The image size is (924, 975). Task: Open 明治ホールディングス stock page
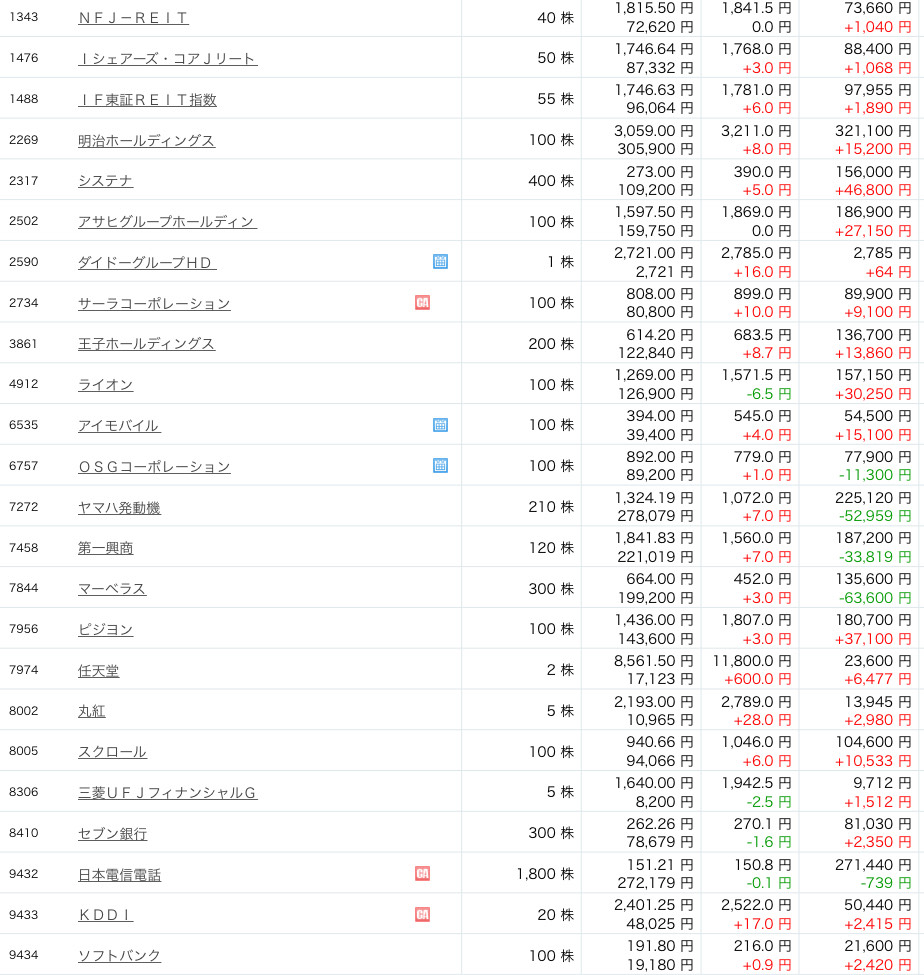click(146, 141)
